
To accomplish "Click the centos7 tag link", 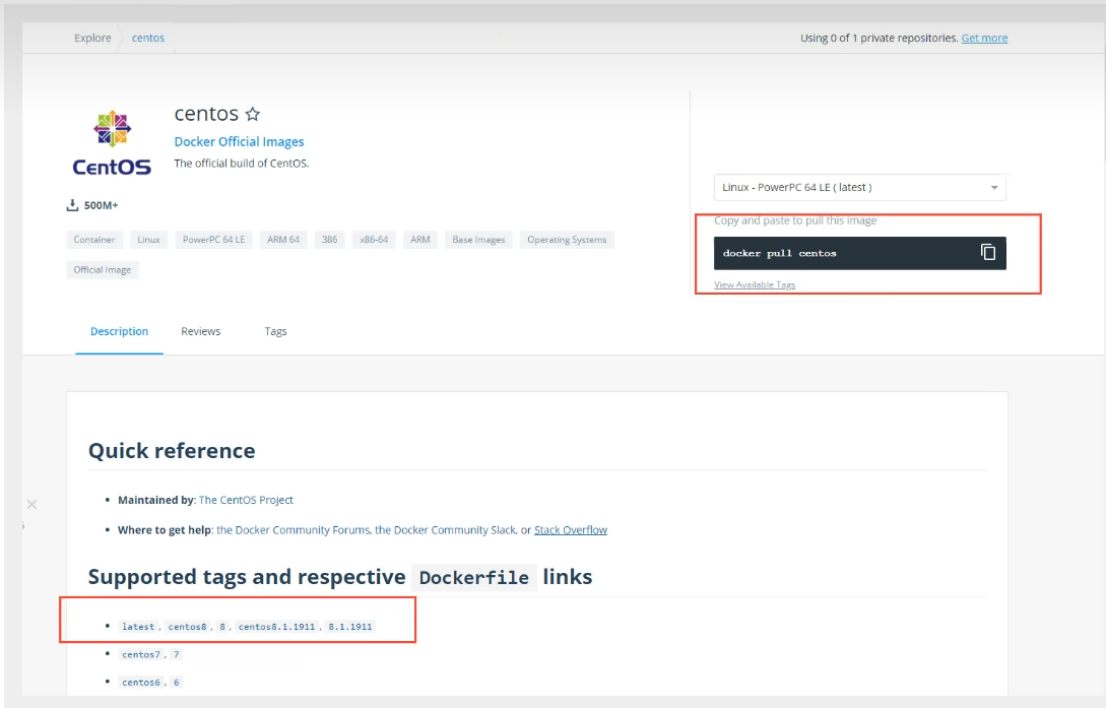I will click(141, 655).
